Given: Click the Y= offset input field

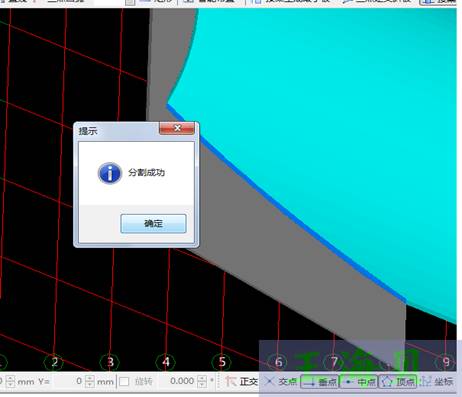Looking at the screenshot, I should 68,381.
